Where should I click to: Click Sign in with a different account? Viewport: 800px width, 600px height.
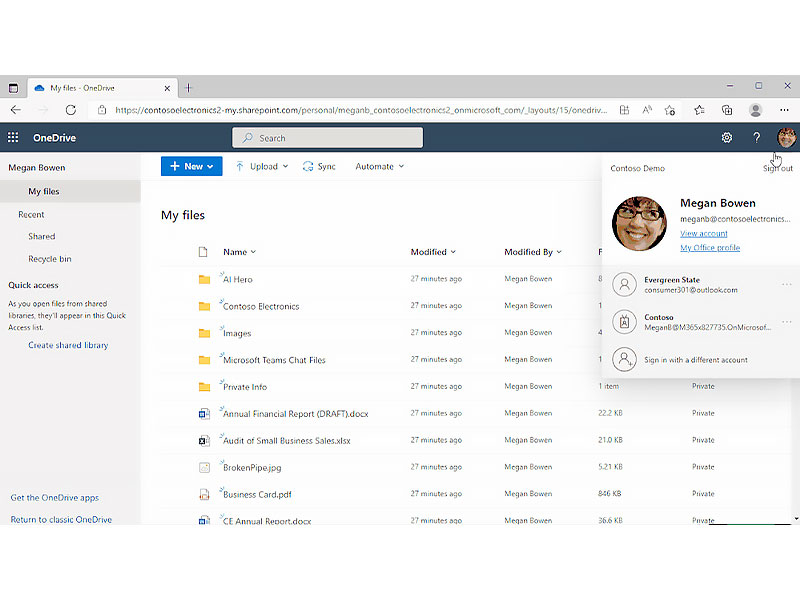click(x=695, y=360)
